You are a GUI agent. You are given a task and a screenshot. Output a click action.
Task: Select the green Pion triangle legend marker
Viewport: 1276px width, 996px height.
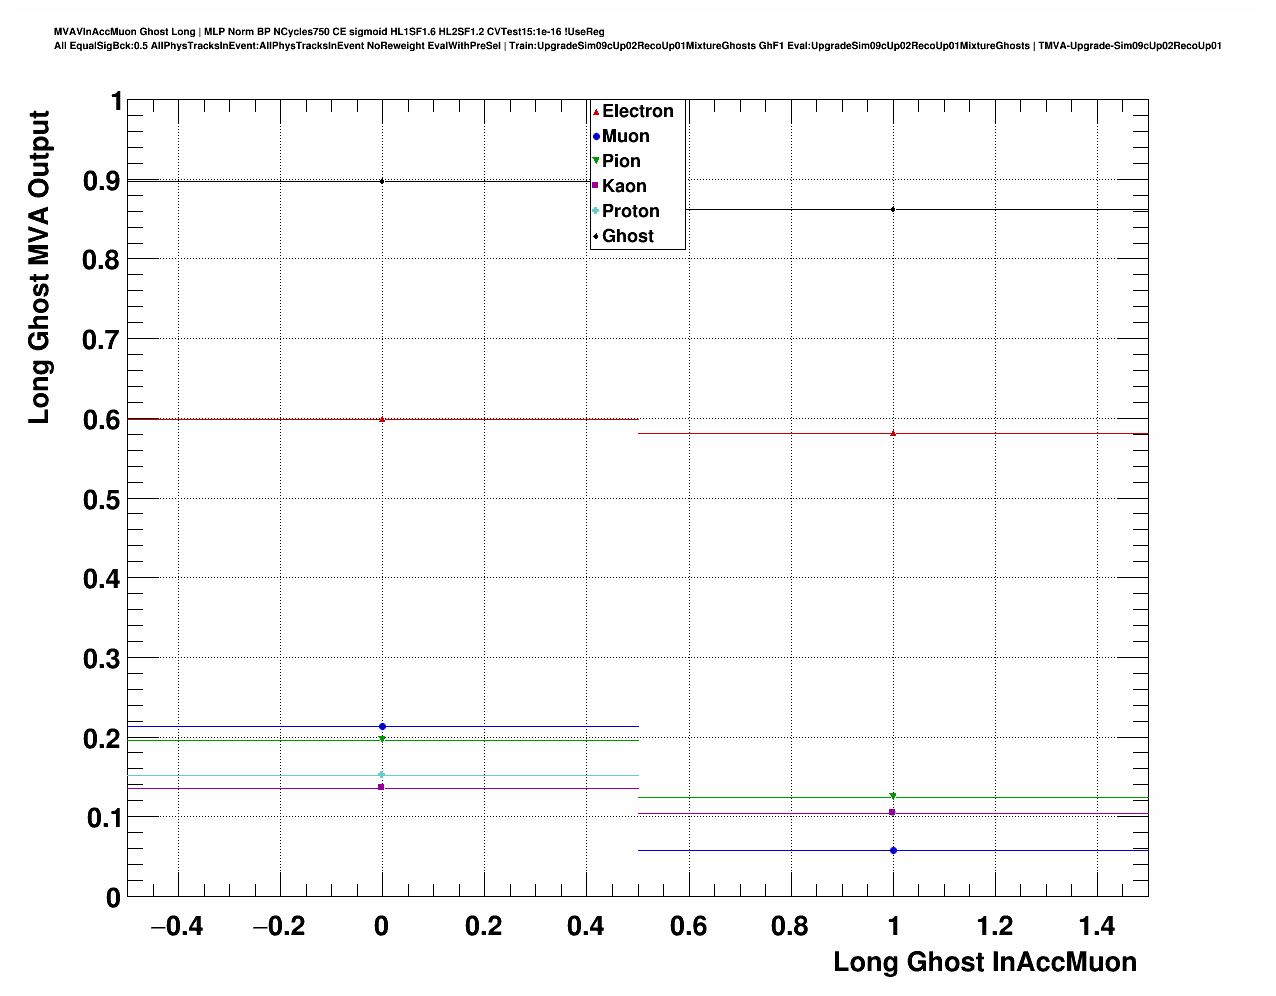click(x=596, y=161)
